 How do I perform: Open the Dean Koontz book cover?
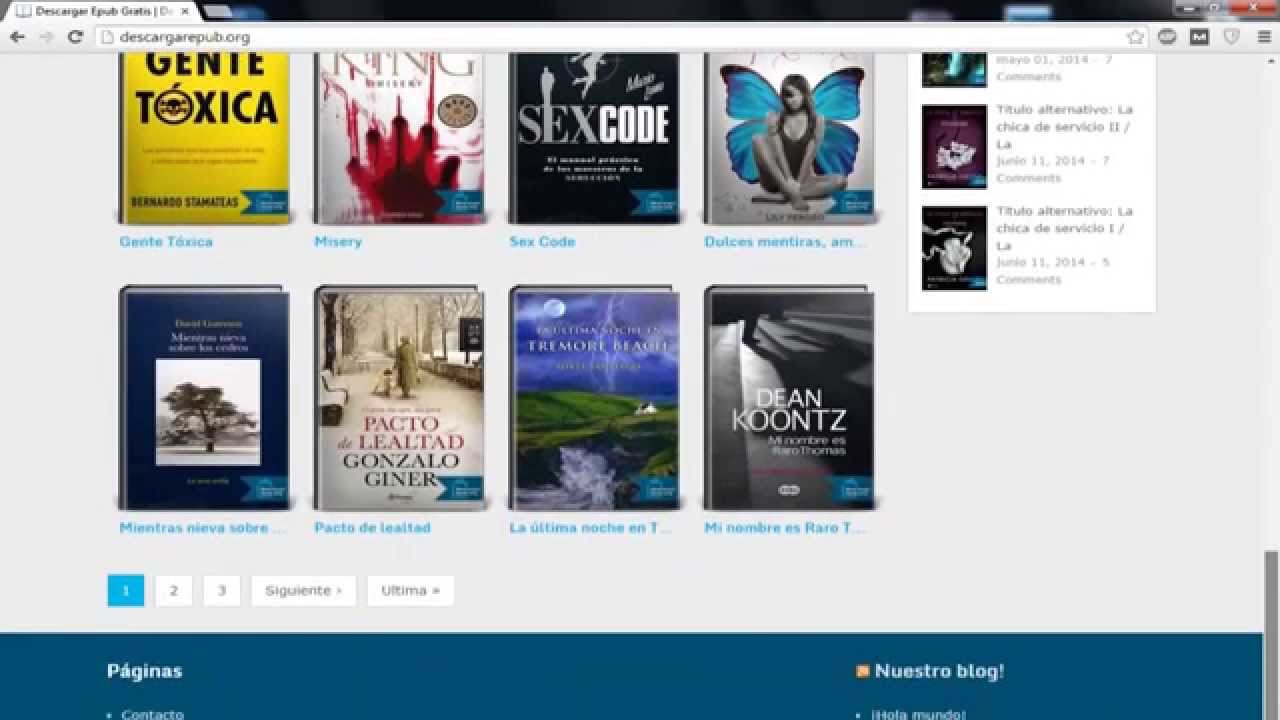click(789, 398)
